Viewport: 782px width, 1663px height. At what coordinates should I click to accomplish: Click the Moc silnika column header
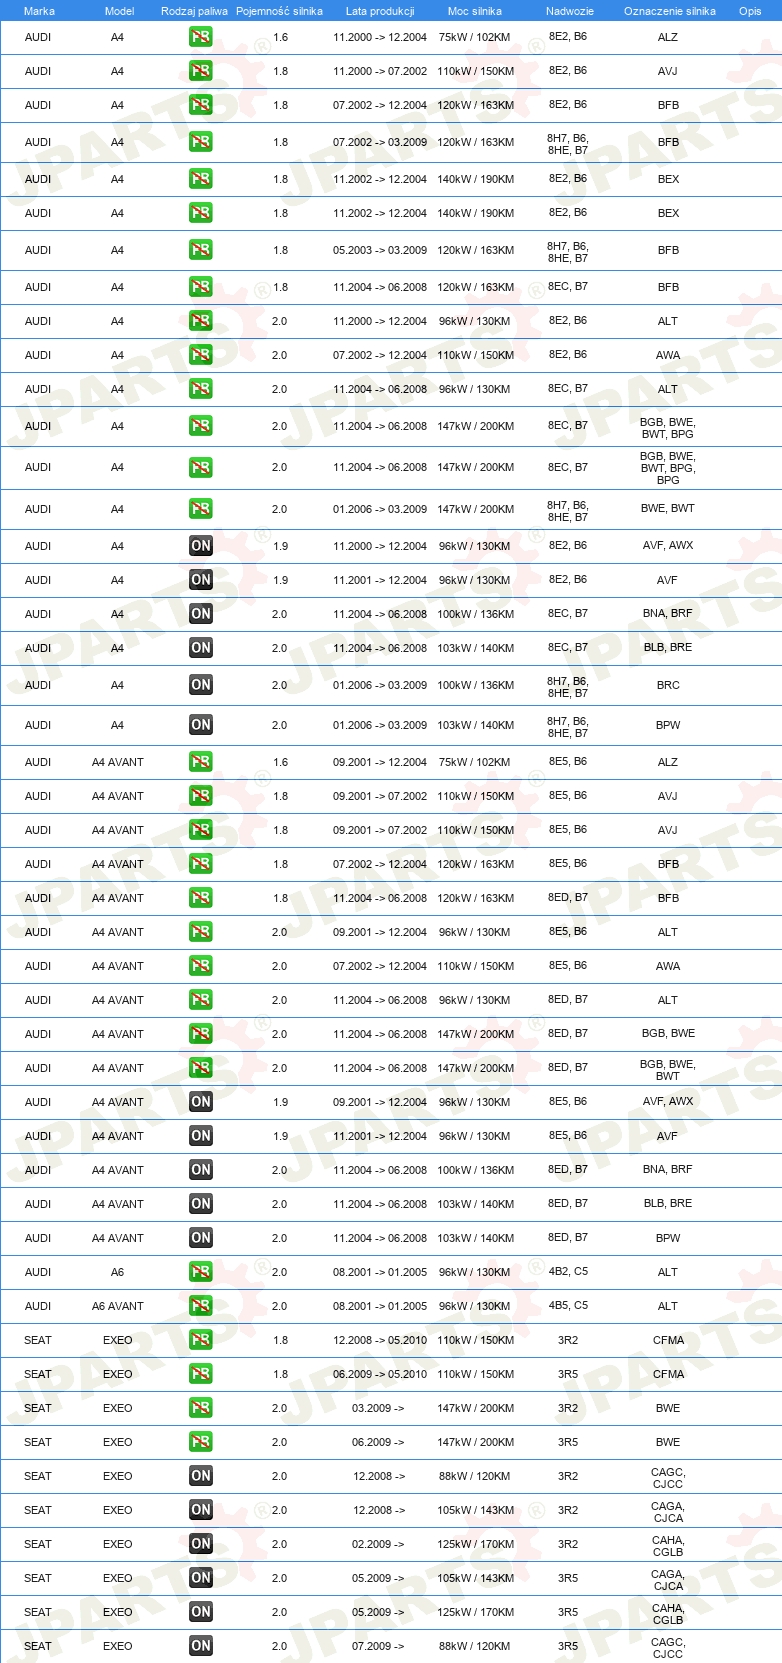pos(475,11)
